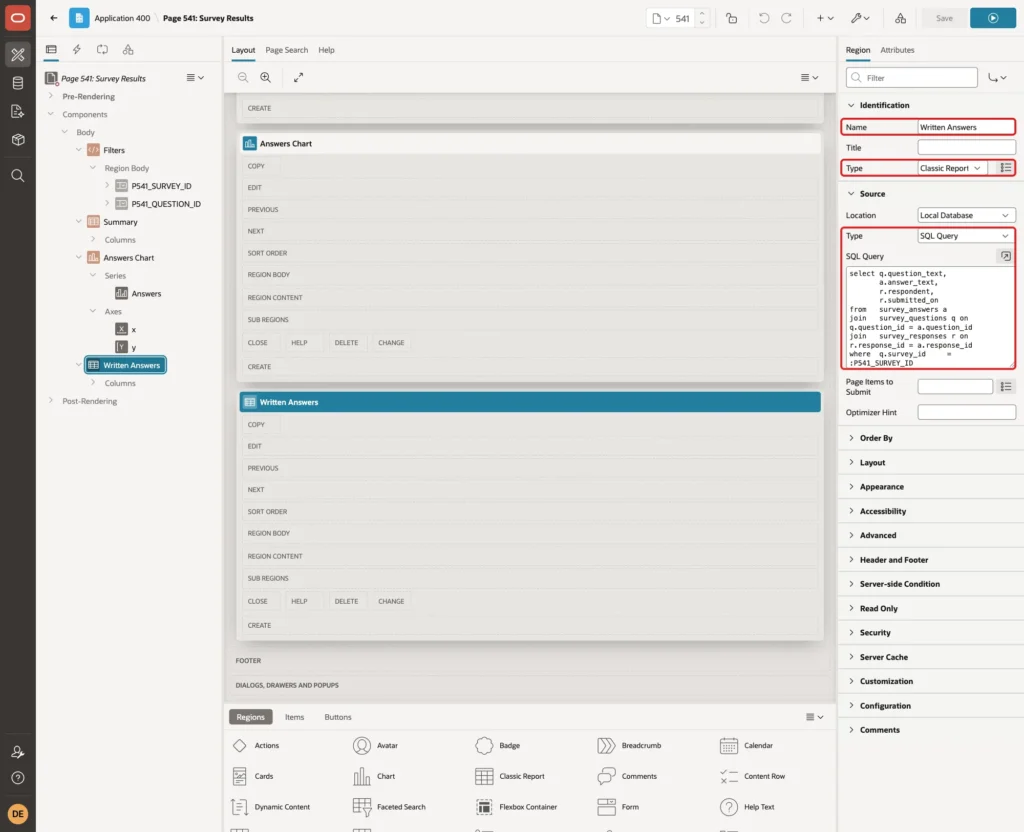
Task: Run the page with play button
Action: pyautogui.click(x=993, y=18)
